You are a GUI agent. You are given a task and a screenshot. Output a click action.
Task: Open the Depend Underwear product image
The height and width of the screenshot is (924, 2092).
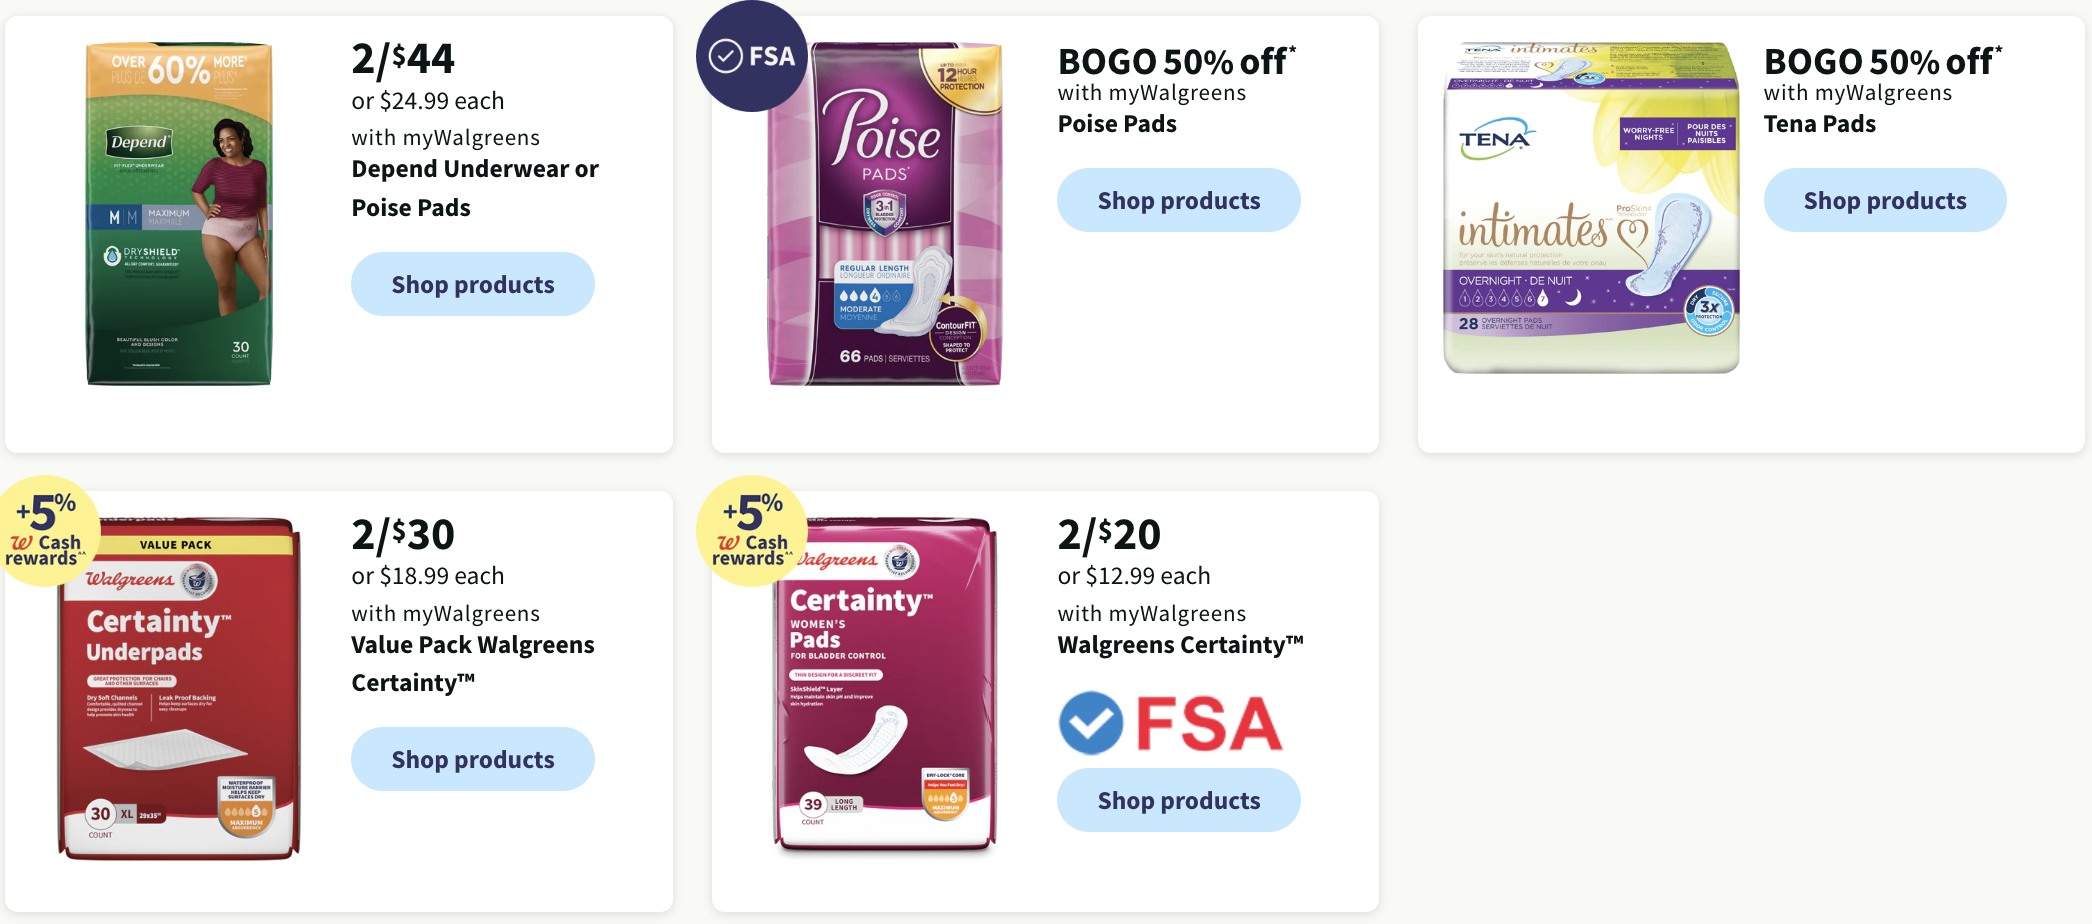(179, 213)
